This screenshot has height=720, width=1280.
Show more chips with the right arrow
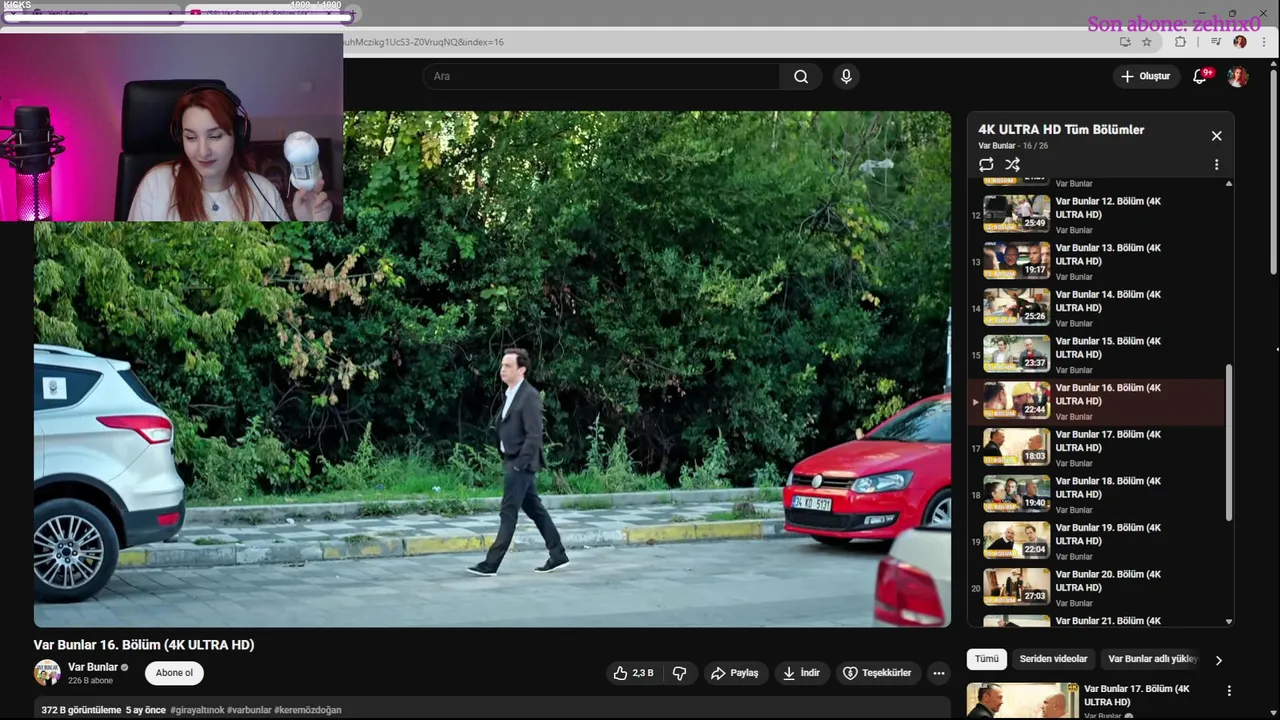point(1218,660)
